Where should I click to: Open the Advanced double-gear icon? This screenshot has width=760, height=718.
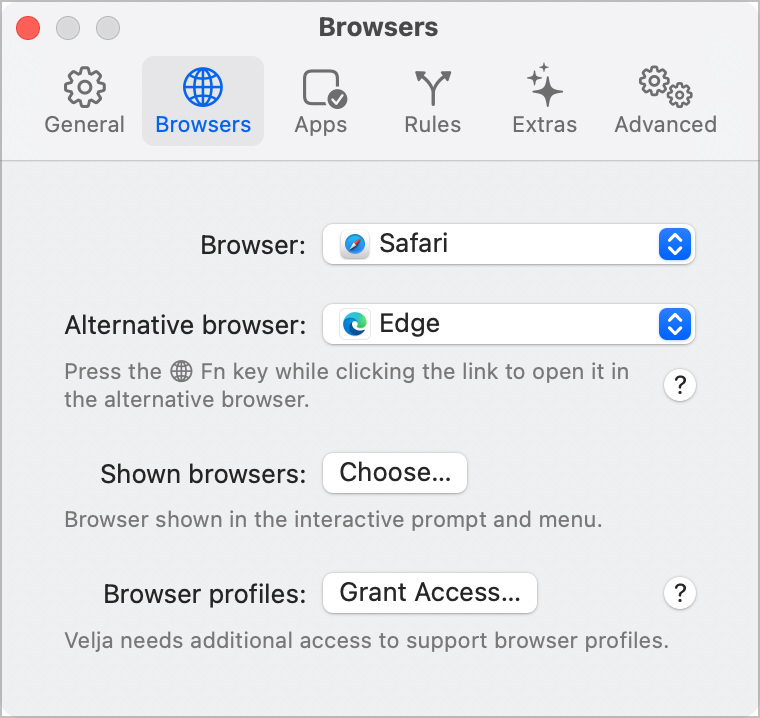tap(665, 86)
